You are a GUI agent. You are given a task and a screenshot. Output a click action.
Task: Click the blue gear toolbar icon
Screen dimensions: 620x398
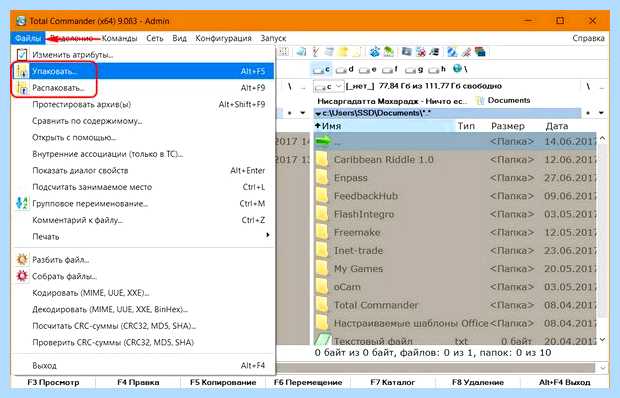tap(374, 52)
